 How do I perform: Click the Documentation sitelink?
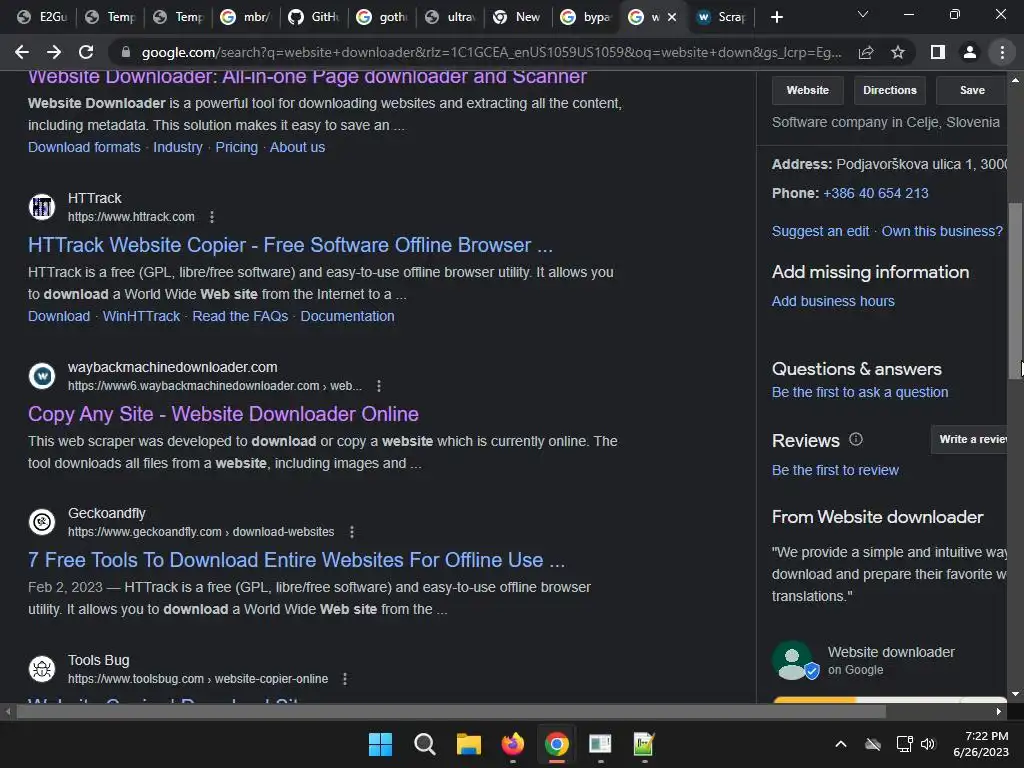pyautogui.click(x=347, y=316)
